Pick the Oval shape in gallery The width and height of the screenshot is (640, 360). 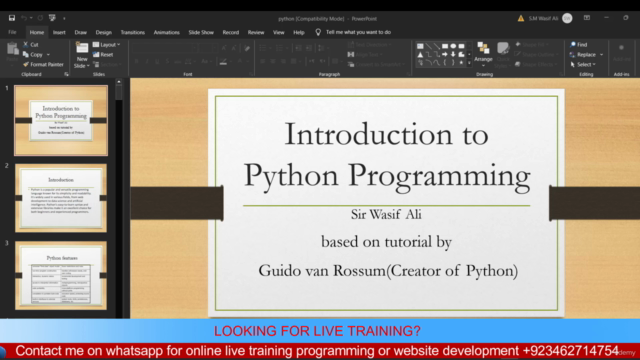point(453,46)
